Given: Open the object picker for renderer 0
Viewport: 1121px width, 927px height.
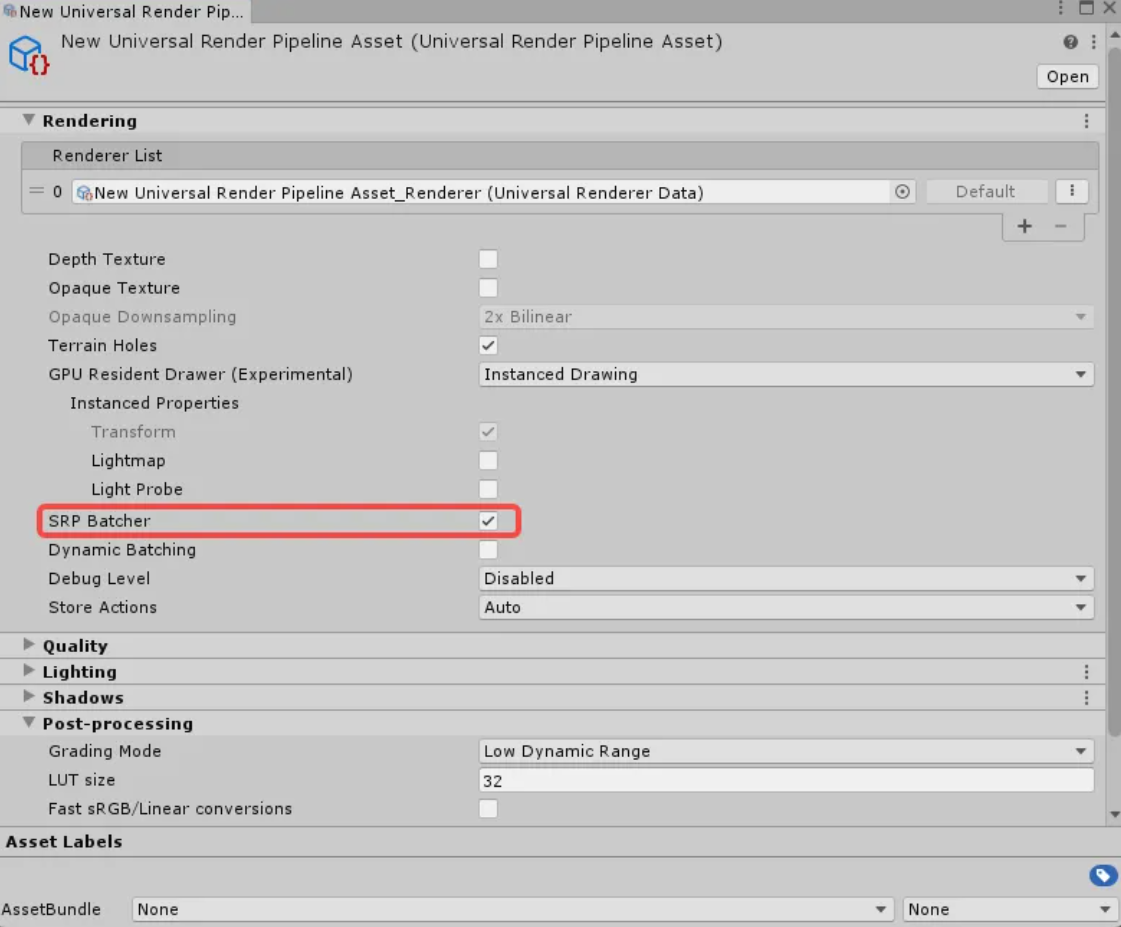Looking at the screenshot, I should 902,192.
